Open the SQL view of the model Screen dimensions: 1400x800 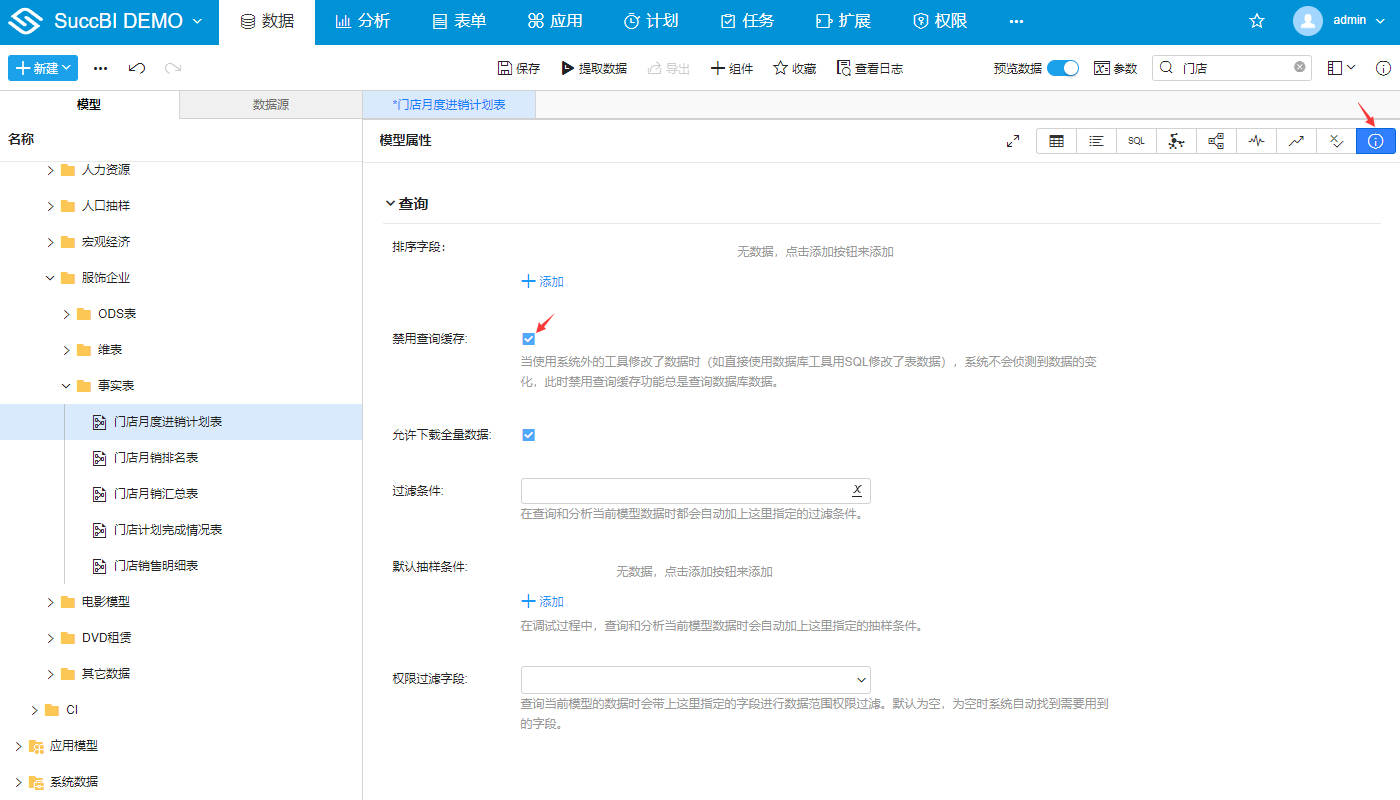(x=1136, y=141)
